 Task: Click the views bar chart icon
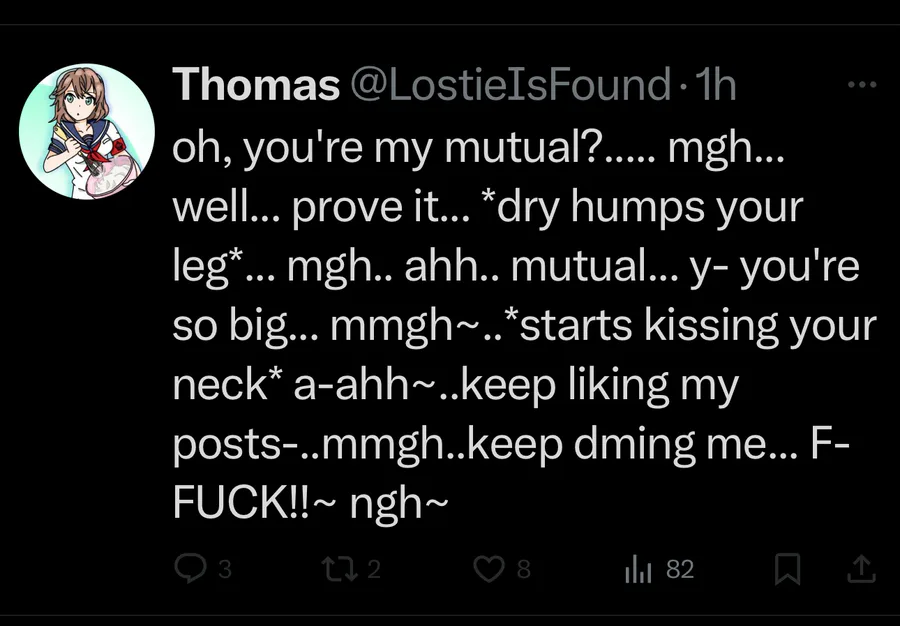tap(638, 570)
